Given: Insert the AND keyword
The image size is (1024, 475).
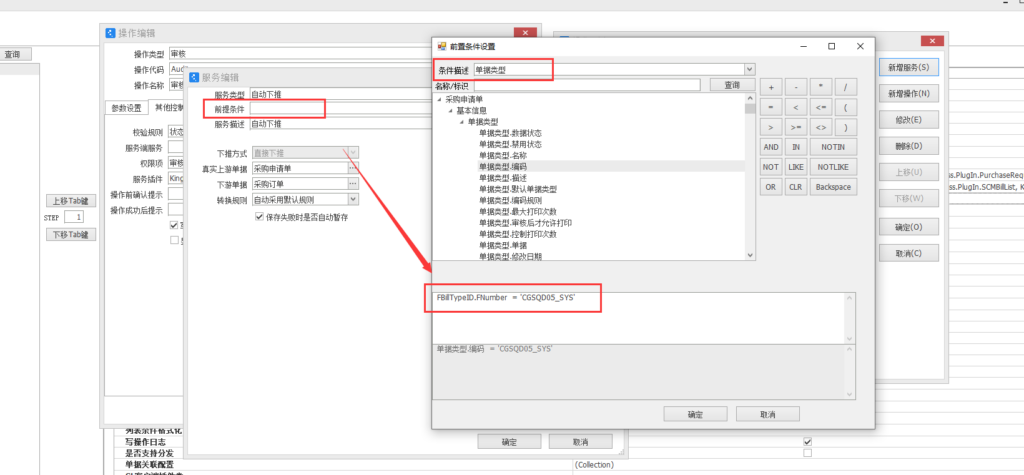Looking at the screenshot, I should point(771,147).
